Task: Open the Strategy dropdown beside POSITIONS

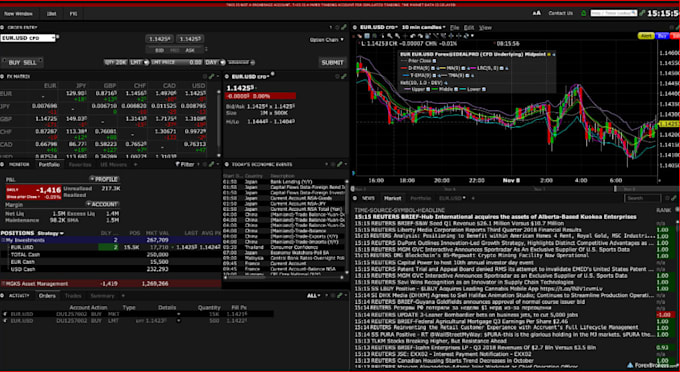Action: point(51,233)
